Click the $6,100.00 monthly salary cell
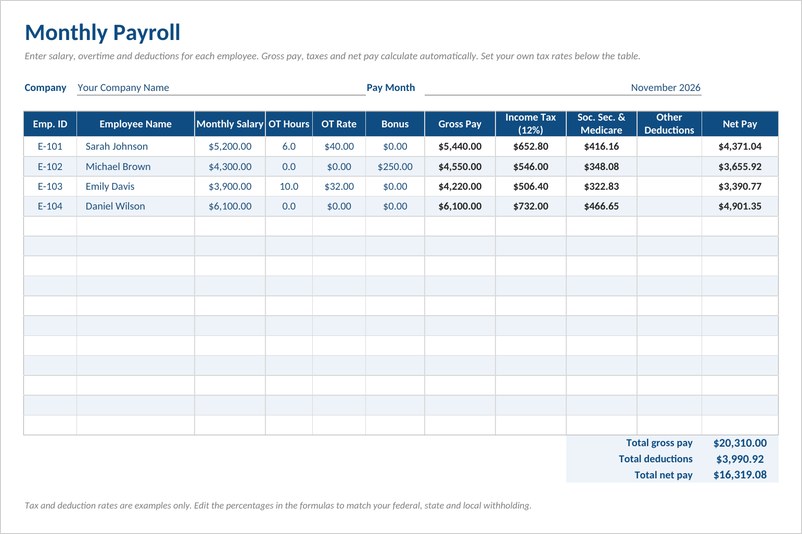Viewport: 802px width, 534px height. (230, 207)
